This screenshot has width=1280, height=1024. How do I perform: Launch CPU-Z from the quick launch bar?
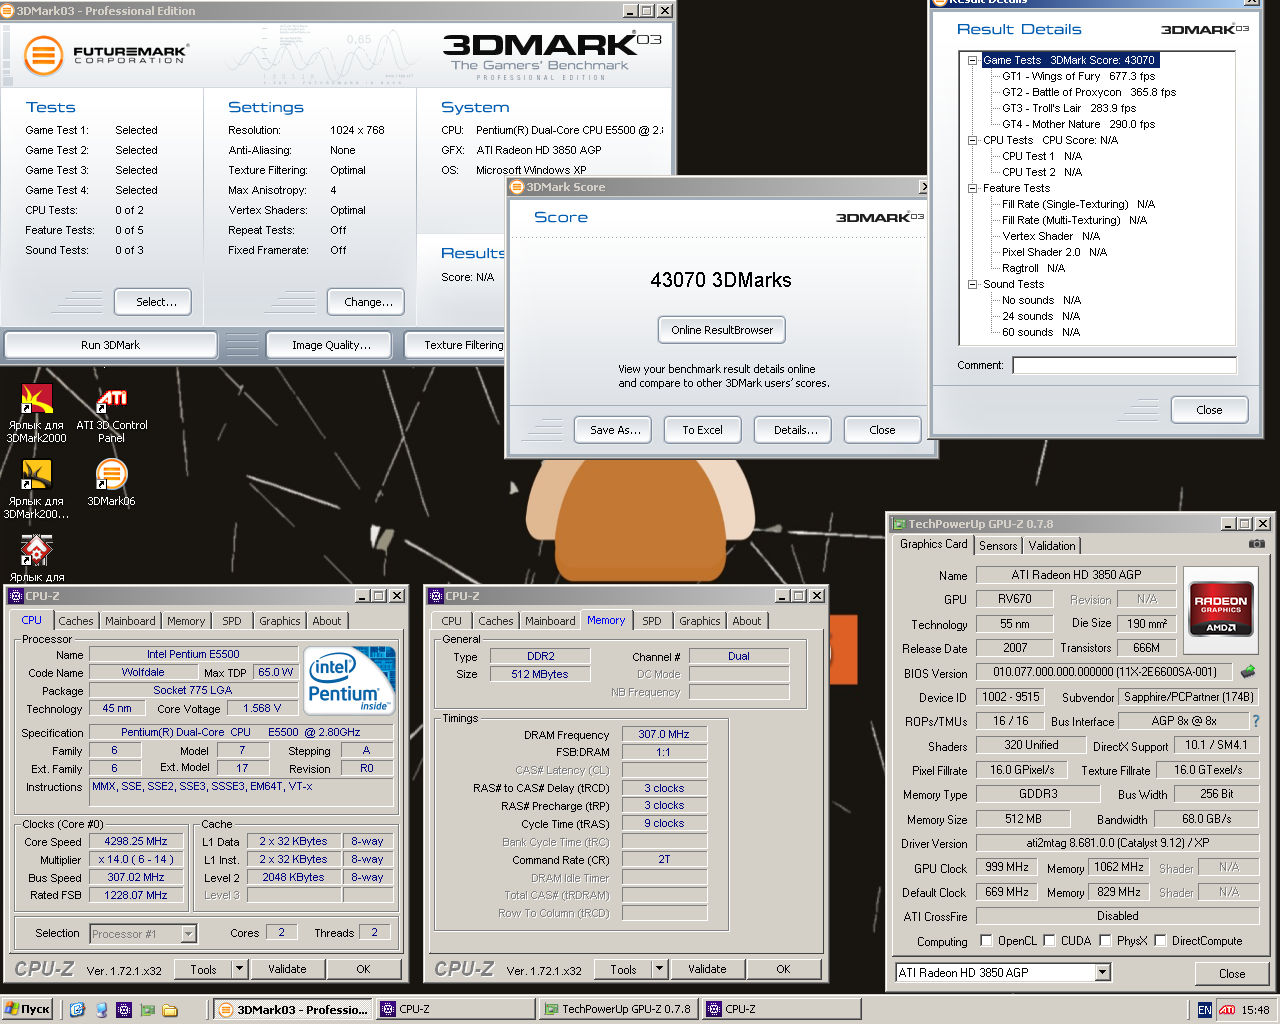[124, 1010]
